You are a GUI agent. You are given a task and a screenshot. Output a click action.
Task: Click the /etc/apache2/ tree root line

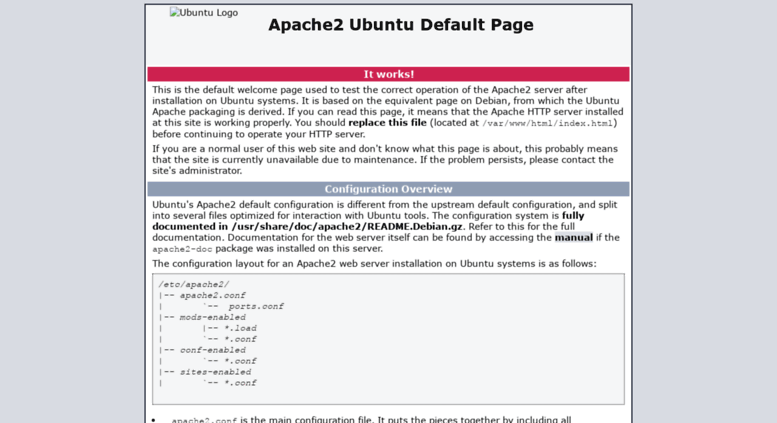pos(194,284)
